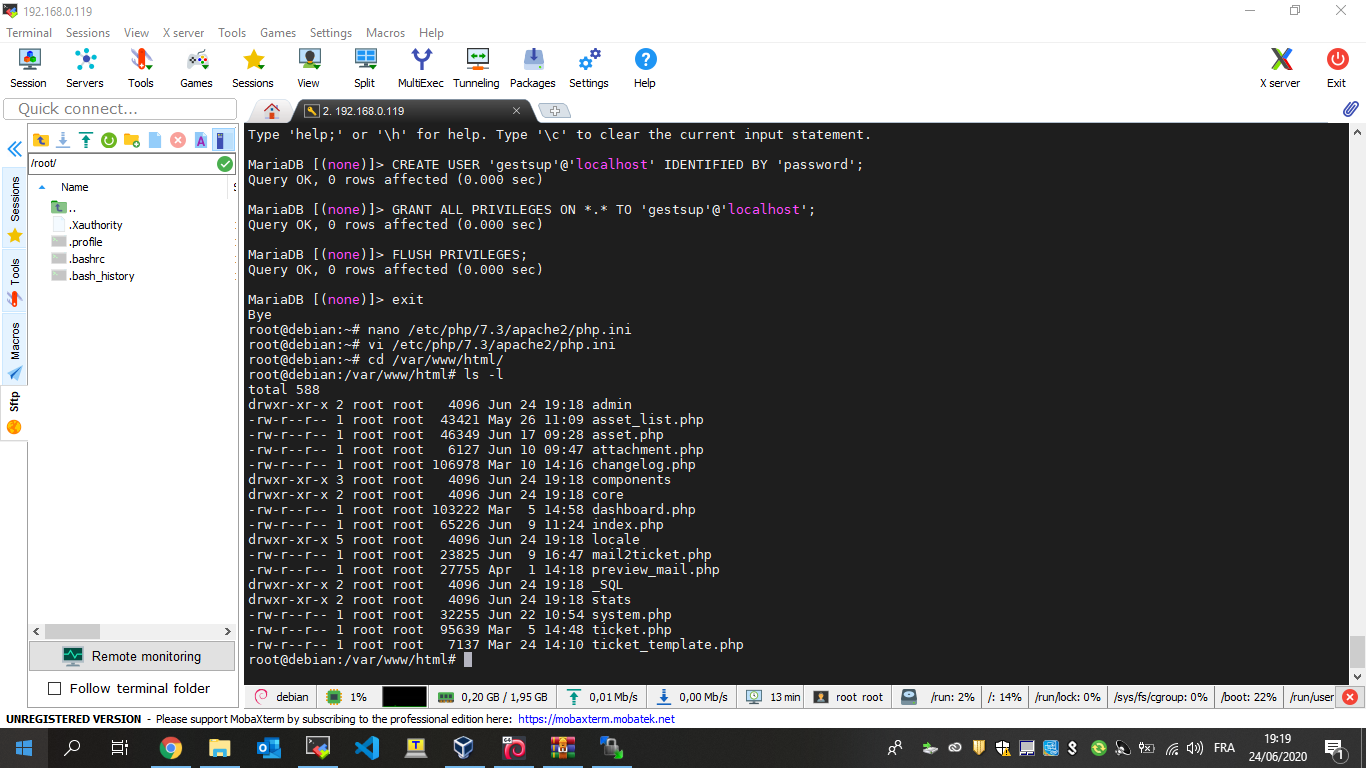This screenshot has height=768, width=1366.
Task: Download selected files in SFTP toolbar
Action: click(63, 140)
